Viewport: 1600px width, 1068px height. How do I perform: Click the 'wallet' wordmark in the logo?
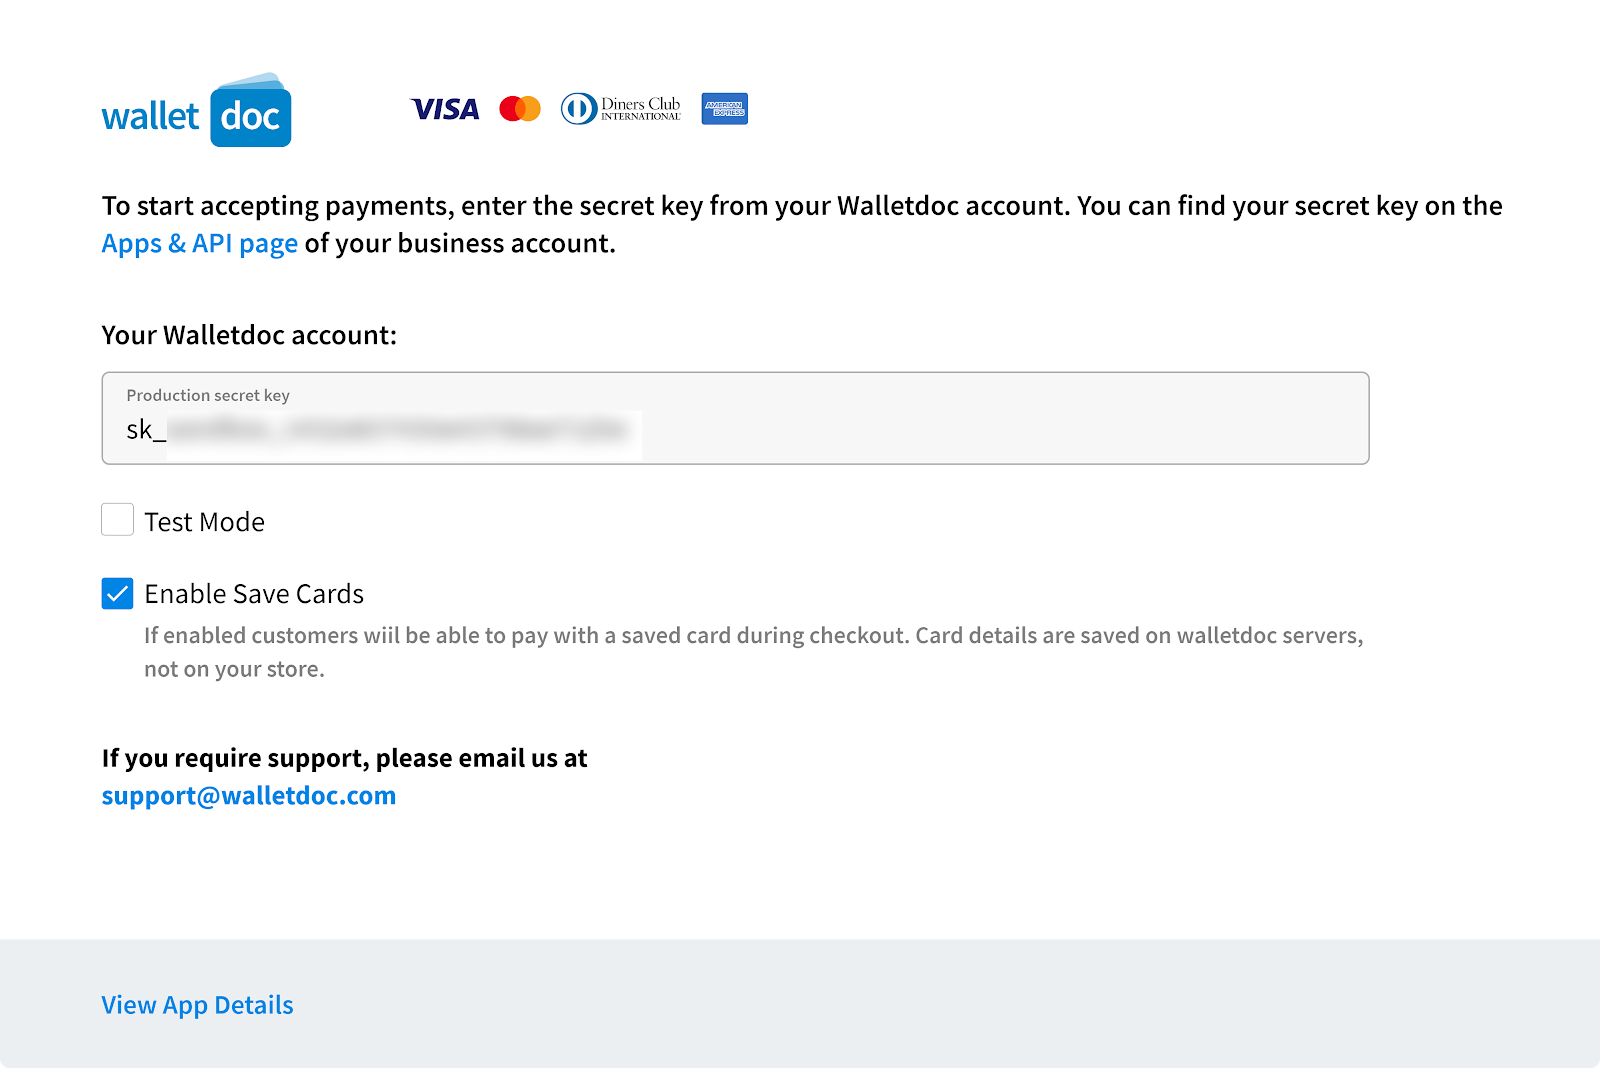tap(150, 117)
